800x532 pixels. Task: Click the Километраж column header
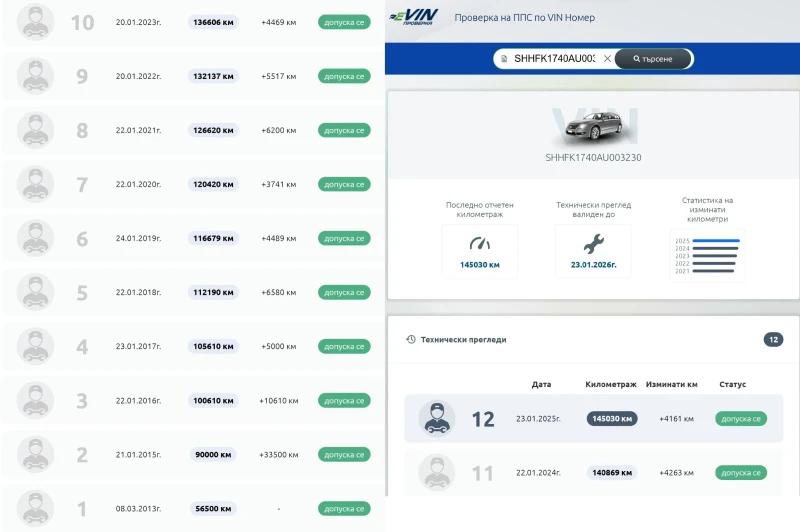point(609,384)
